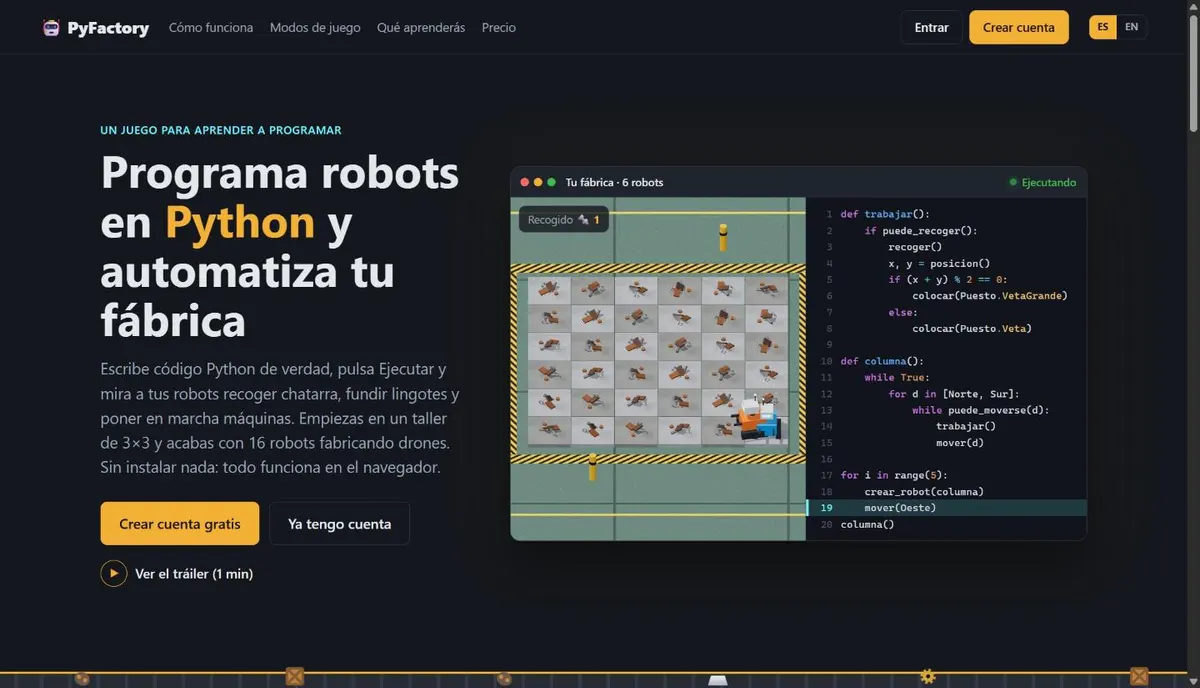Open the Precio page
This screenshot has width=1200, height=688.
(499, 28)
